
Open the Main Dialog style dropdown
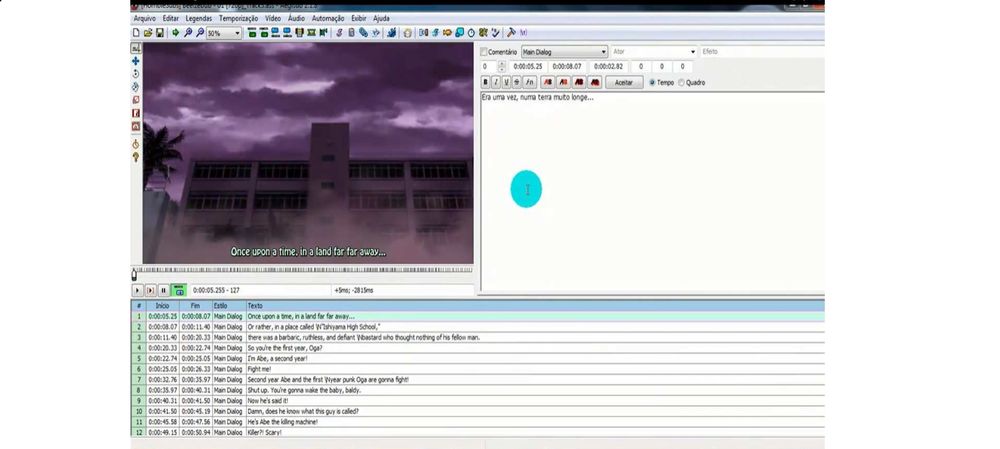pyautogui.click(x=564, y=52)
